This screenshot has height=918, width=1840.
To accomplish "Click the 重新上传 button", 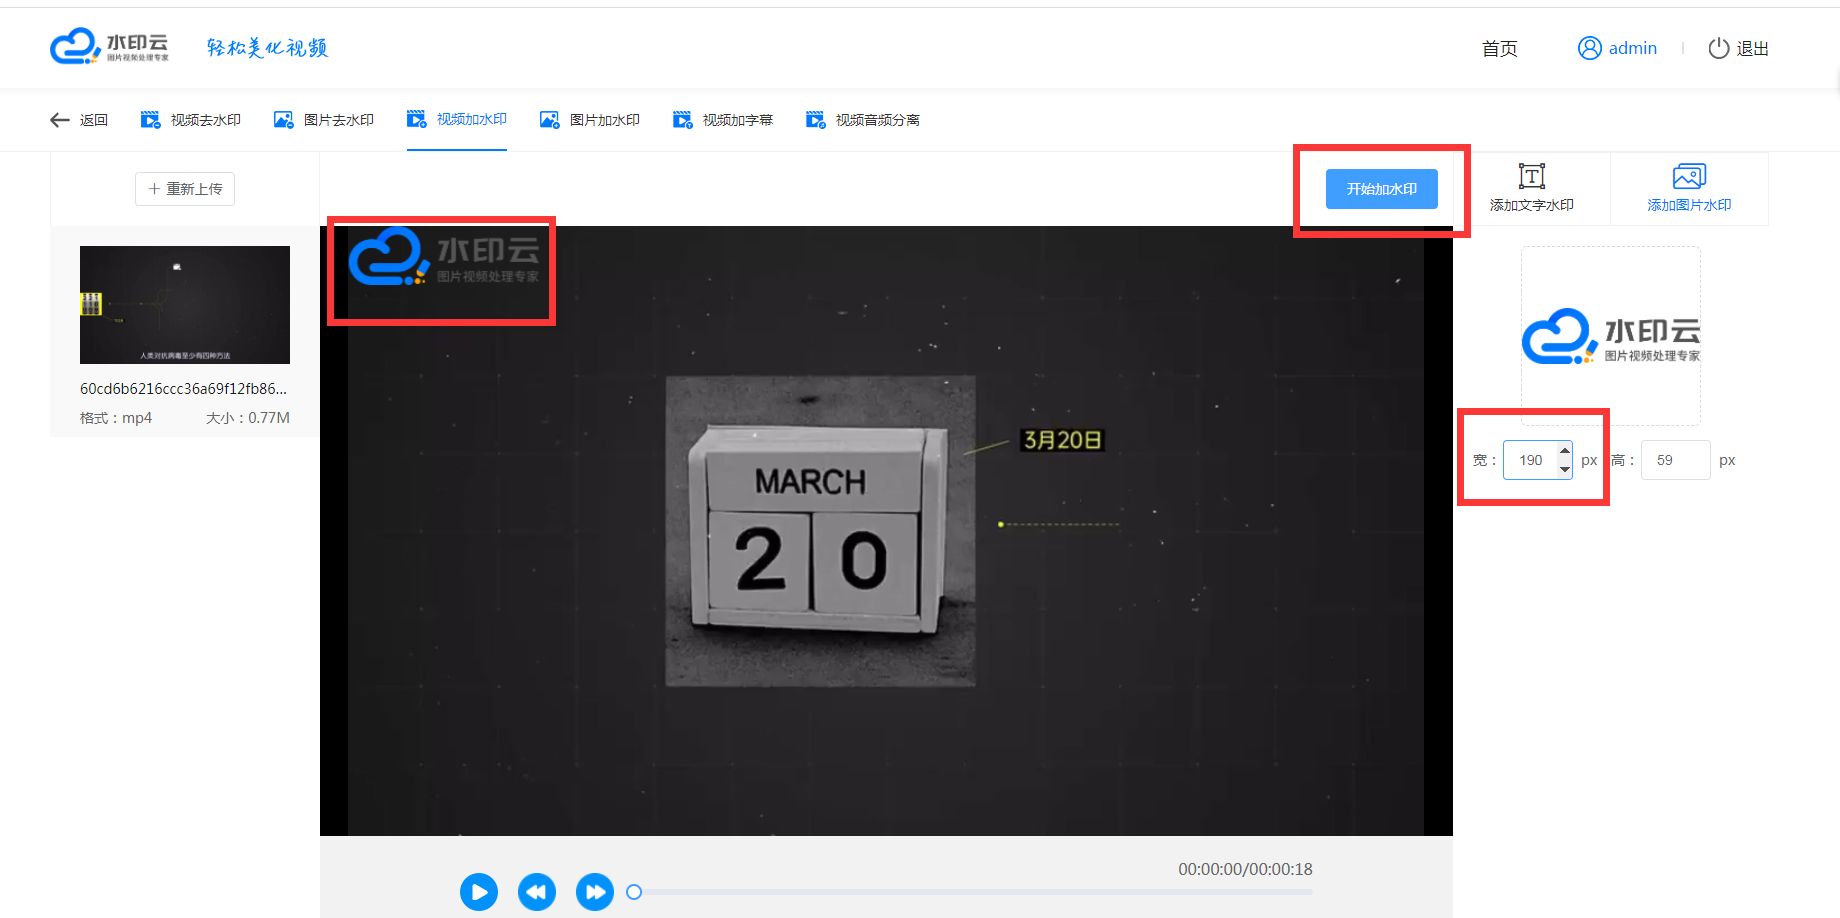I will 185,189.
